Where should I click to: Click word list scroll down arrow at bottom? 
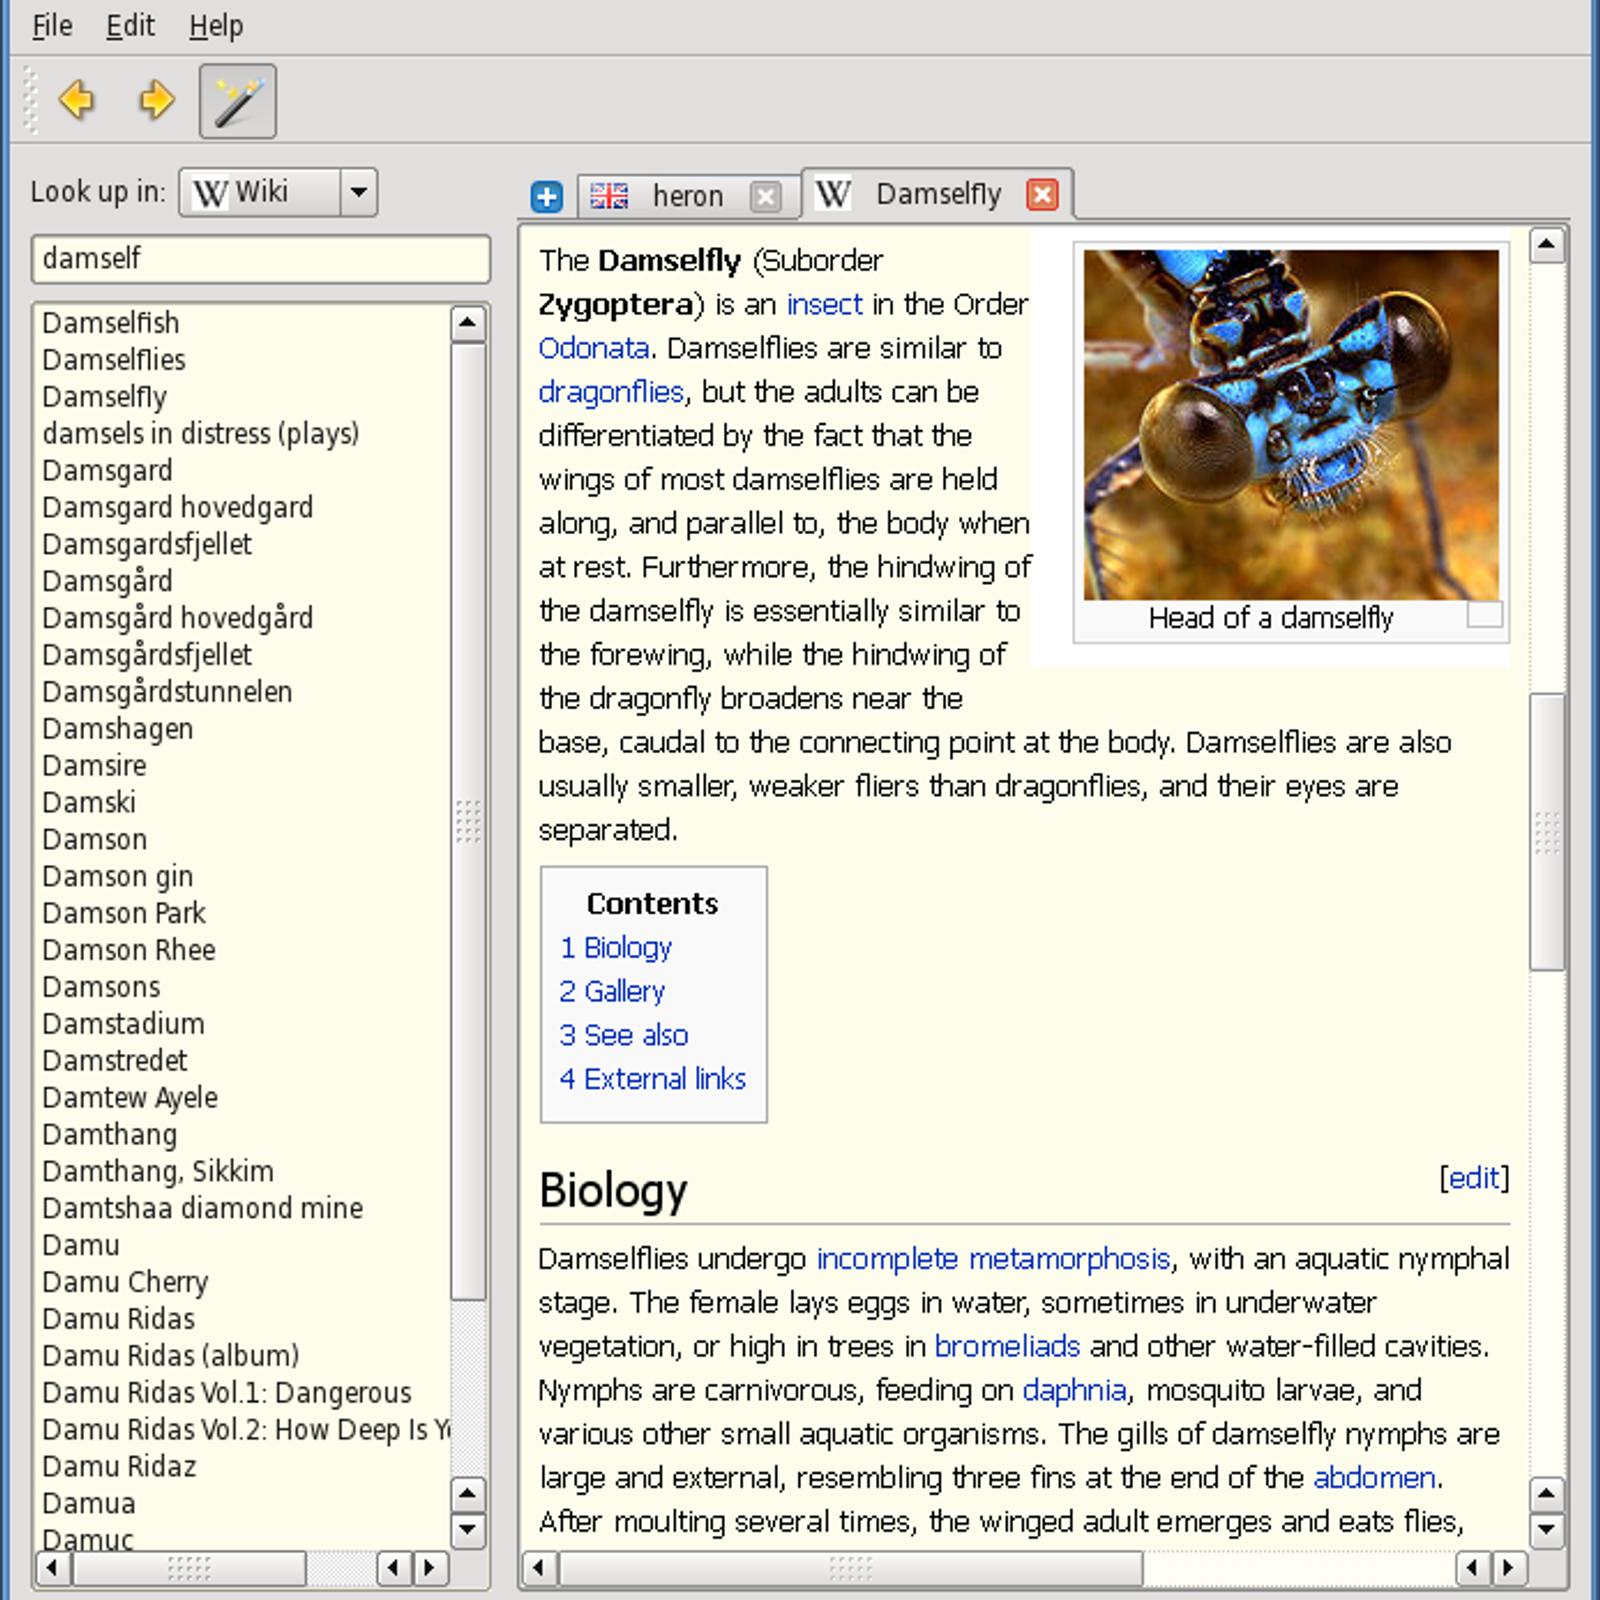click(x=468, y=1530)
